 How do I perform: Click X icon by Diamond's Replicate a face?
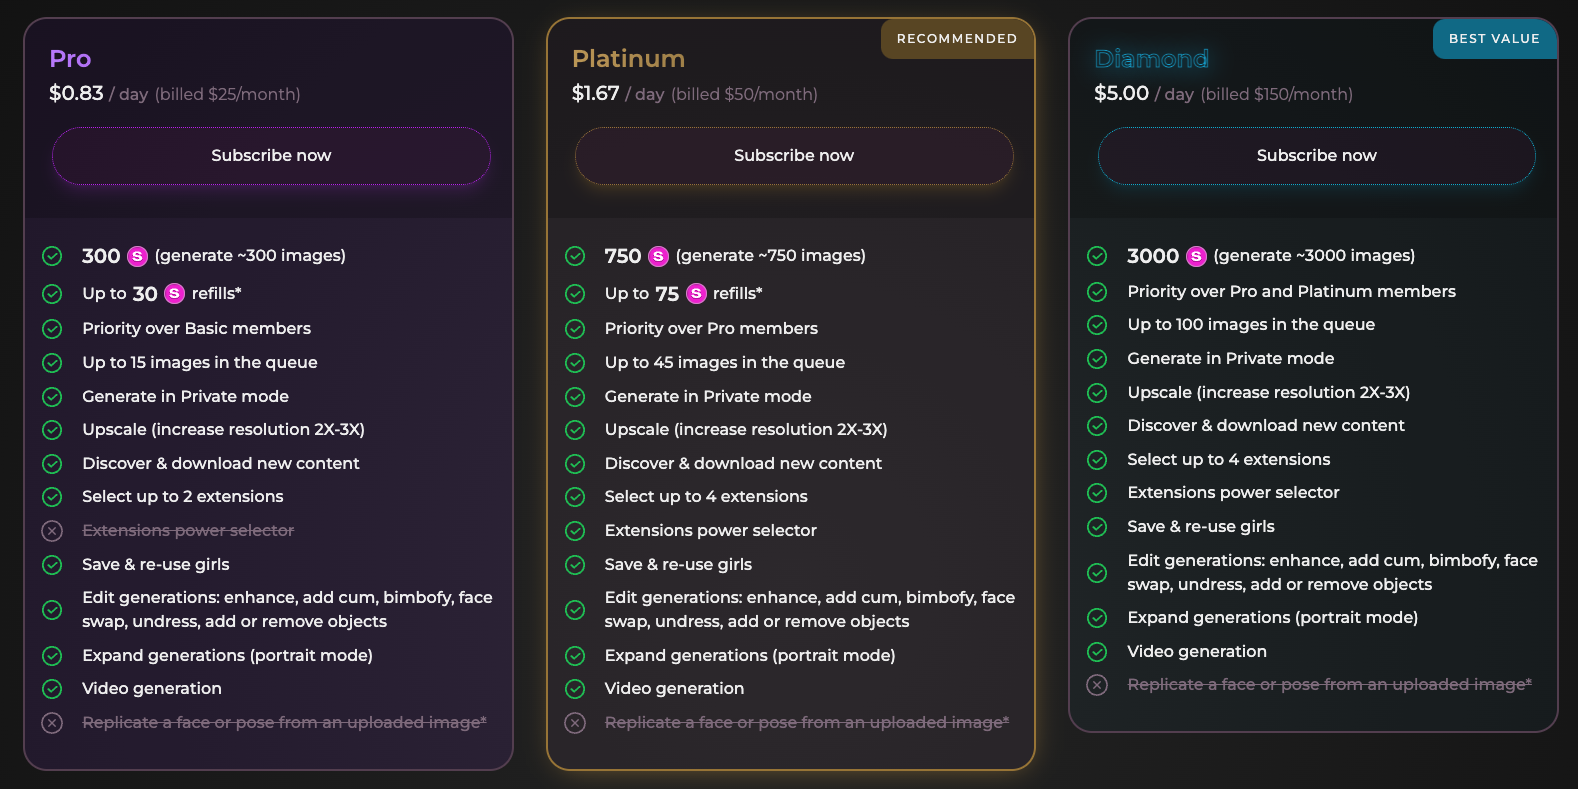point(1097,685)
